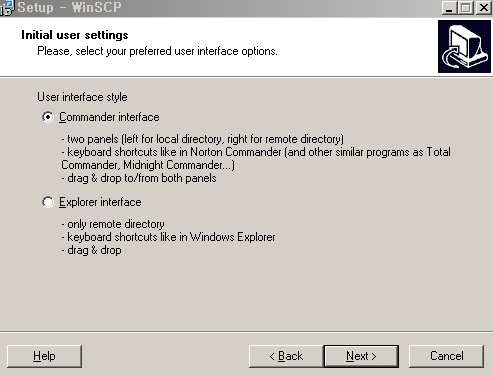The width and height of the screenshot is (493, 375).
Task: Click the installer computer logo image
Action: pyautogui.click(x=464, y=46)
